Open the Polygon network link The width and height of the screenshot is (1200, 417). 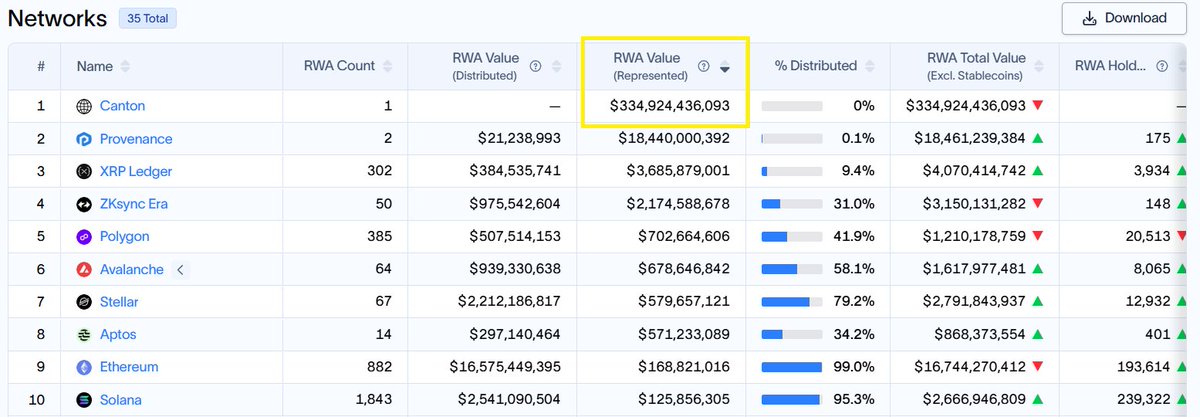(x=125, y=236)
